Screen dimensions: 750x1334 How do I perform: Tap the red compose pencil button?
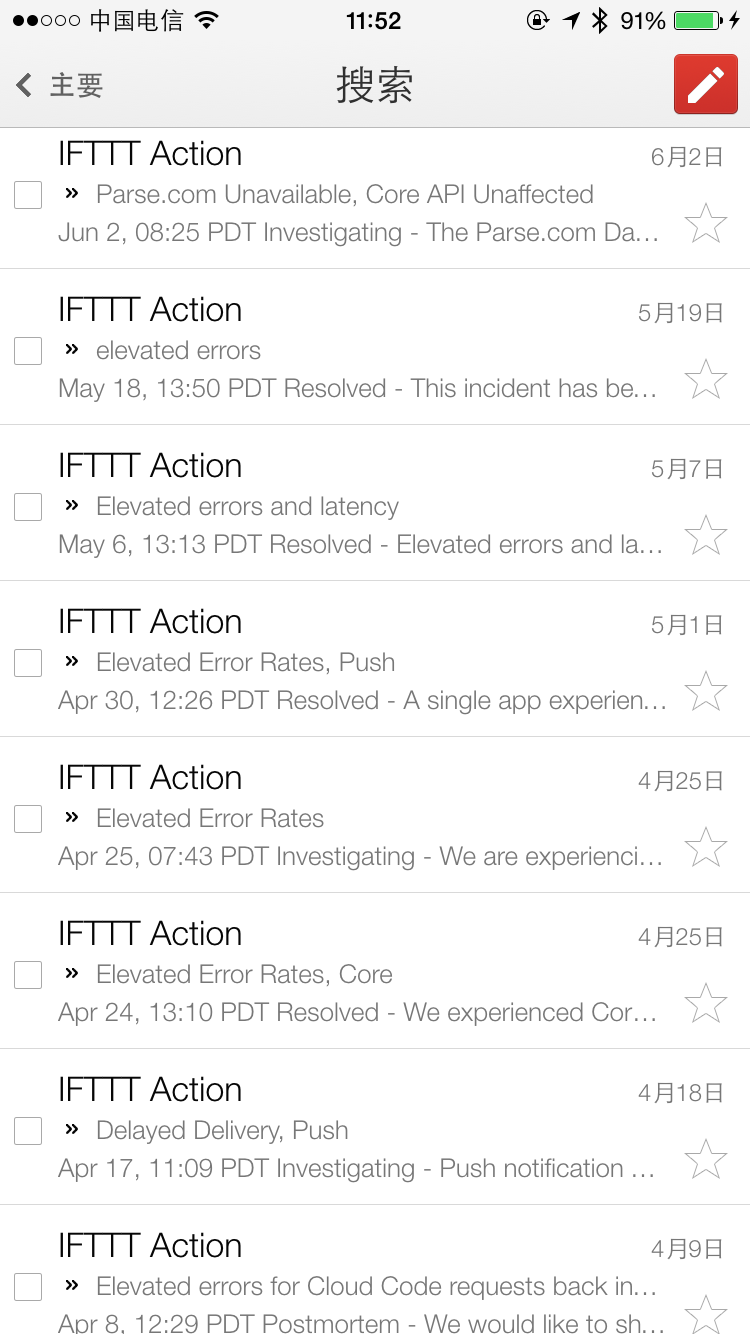point(705,85)
